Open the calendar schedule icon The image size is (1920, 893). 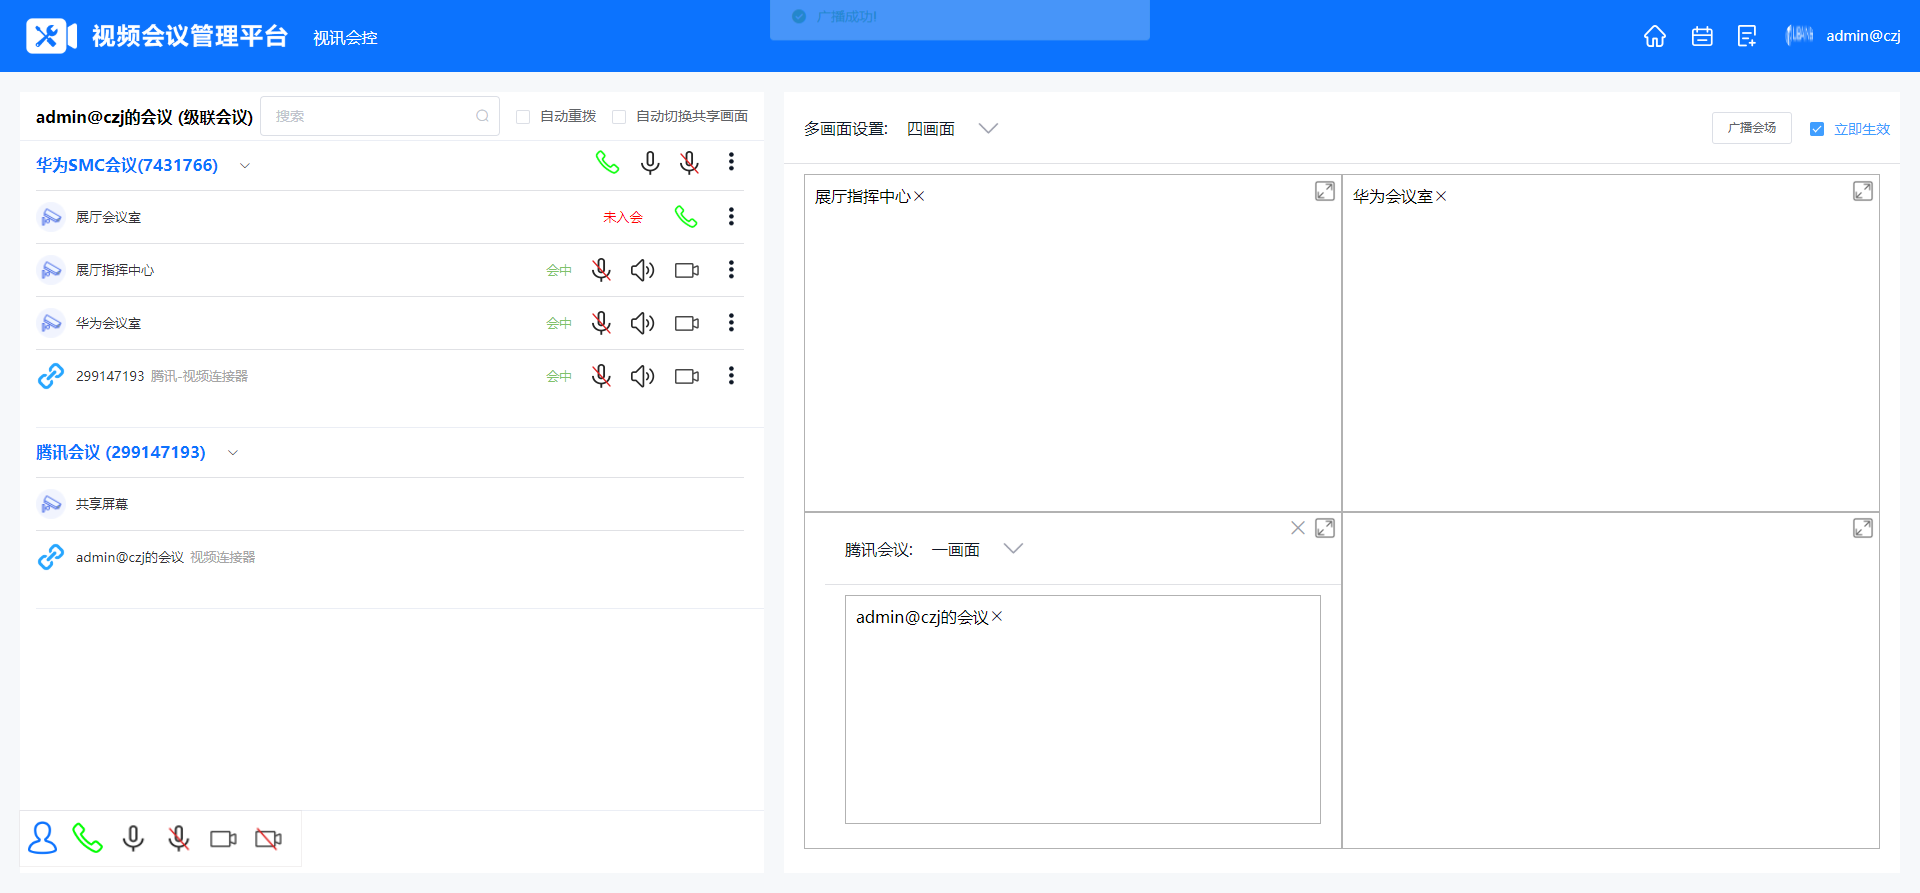(x=1702, y=36)
